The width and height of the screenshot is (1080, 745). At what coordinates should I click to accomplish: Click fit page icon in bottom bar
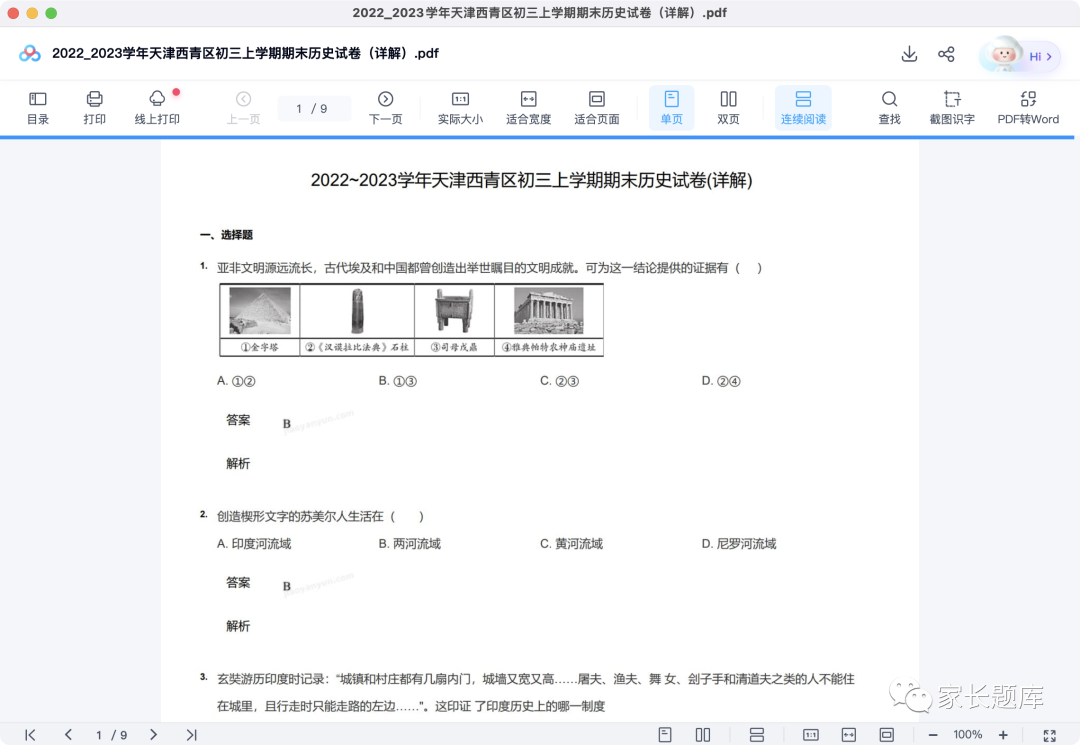click(x=886, y=735)
